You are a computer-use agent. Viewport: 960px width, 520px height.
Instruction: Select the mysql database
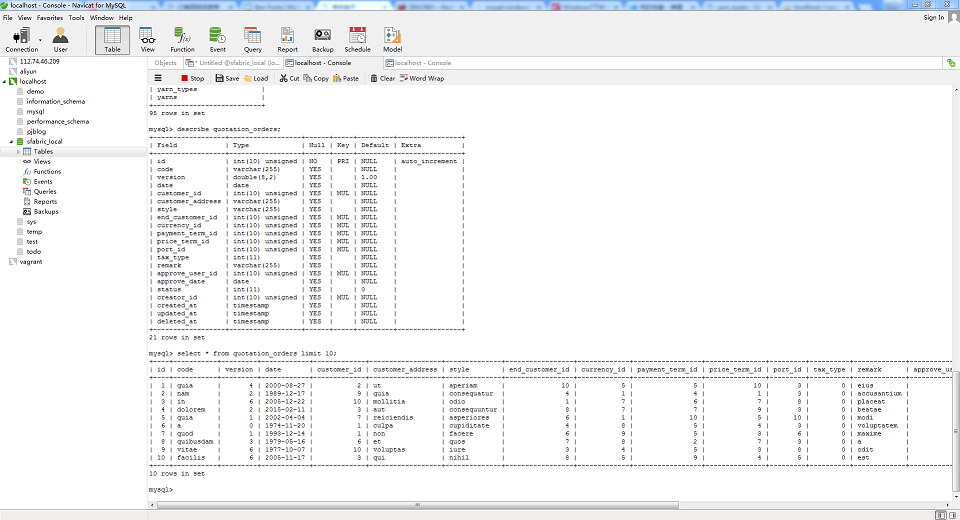(35, 111)
